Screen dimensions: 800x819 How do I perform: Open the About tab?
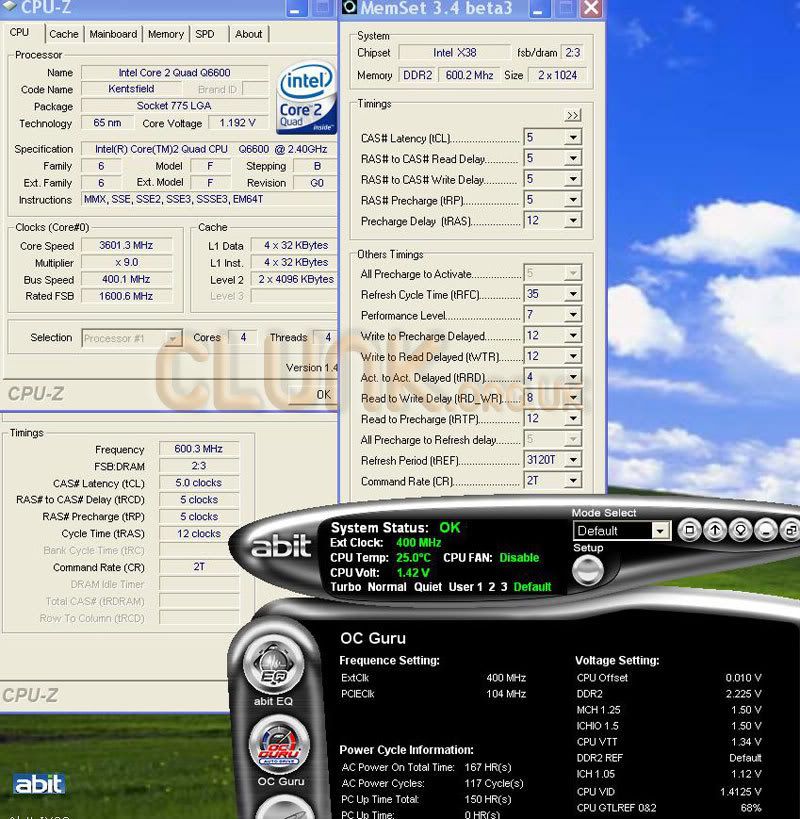[249, 34]
